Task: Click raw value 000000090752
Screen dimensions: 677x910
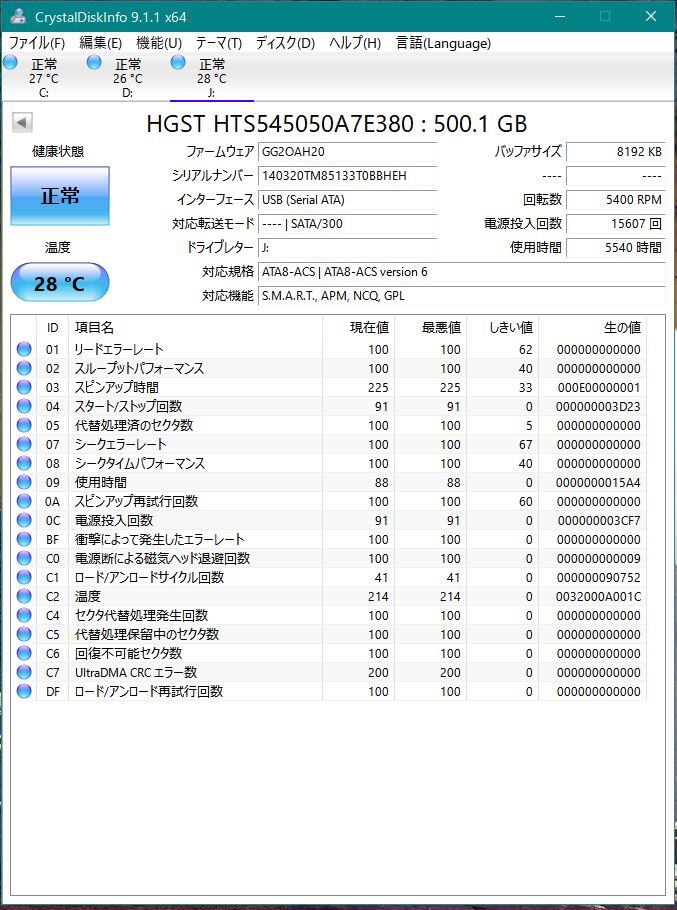Action: [x=599, y=577]
